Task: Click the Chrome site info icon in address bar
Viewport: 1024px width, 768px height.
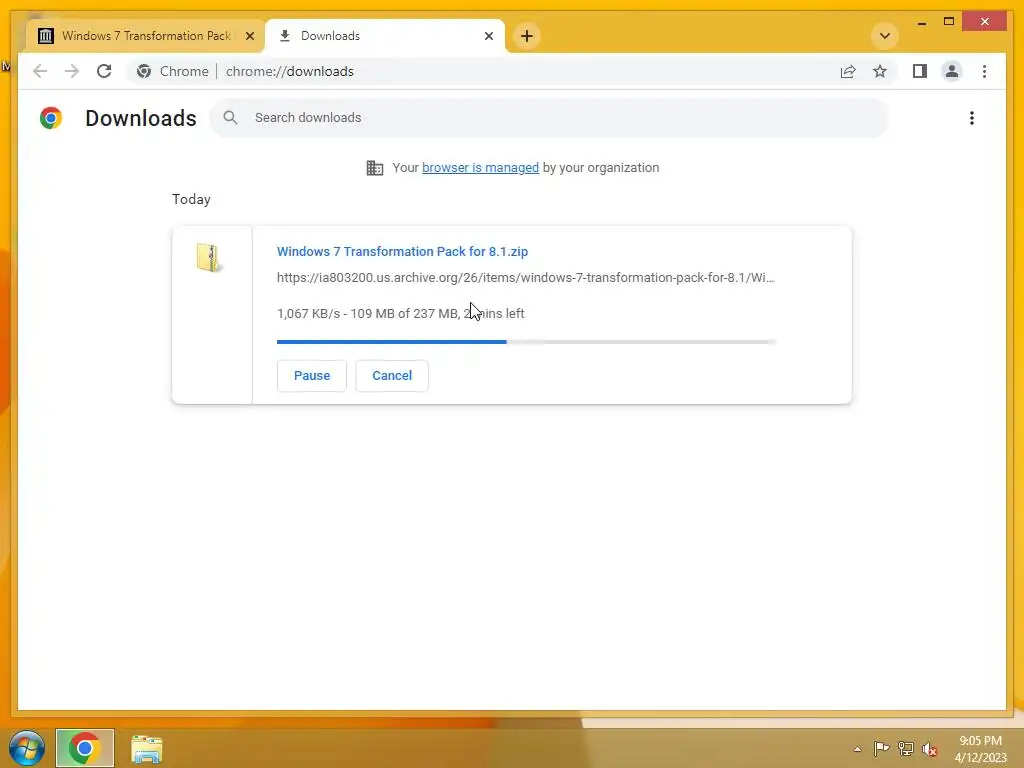Action: click(144, 71)
